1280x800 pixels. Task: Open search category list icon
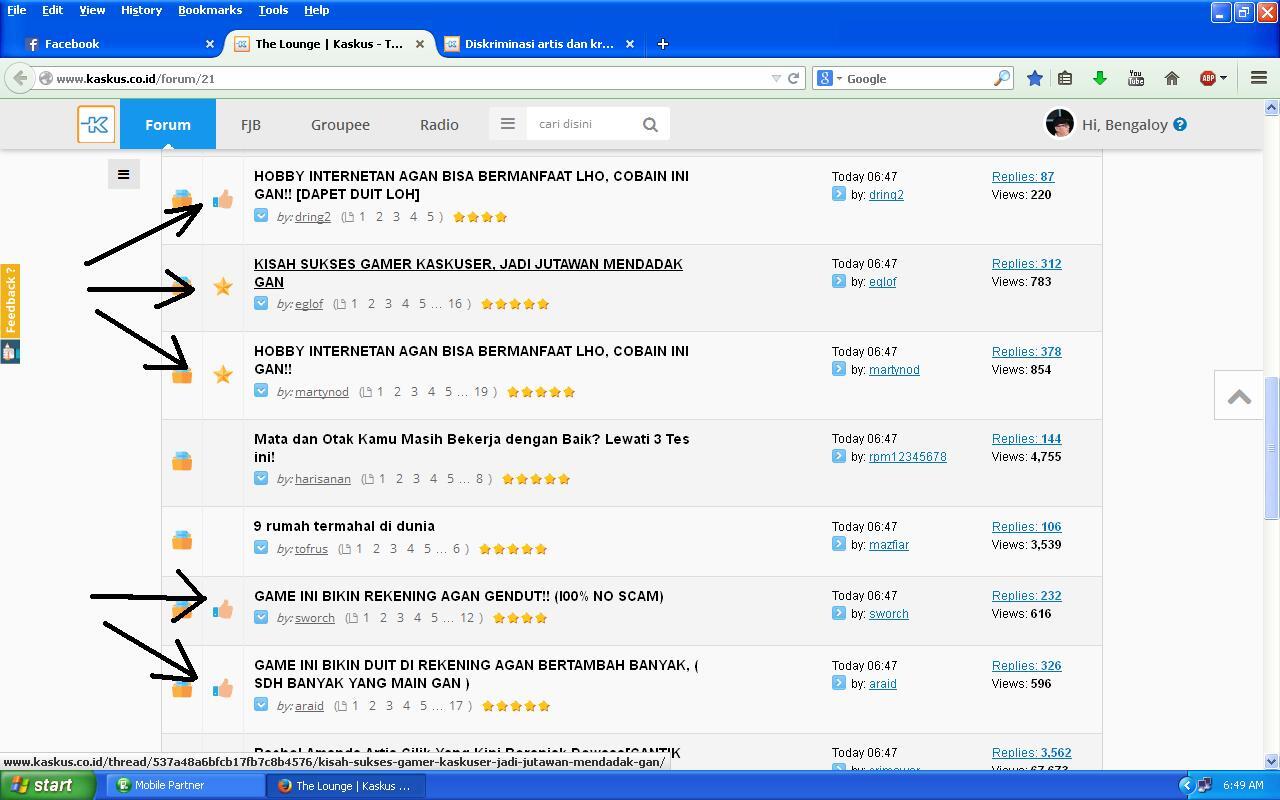coord(507,124)
